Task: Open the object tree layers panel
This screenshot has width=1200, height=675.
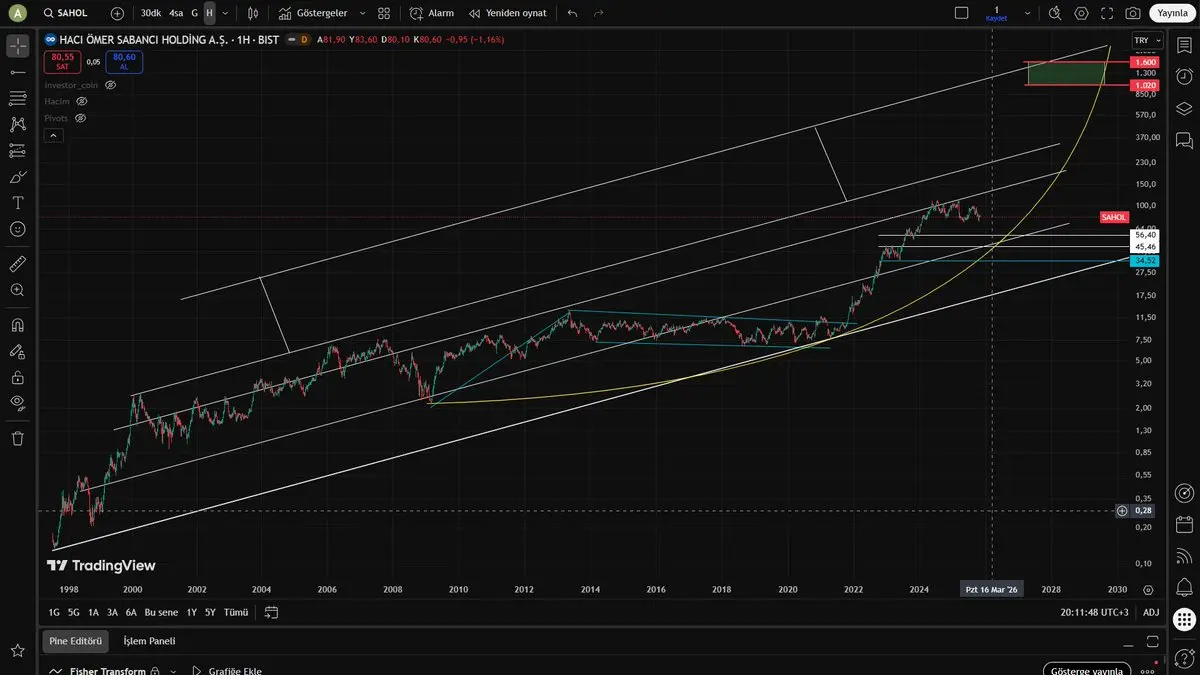Action: click(1184, 108)
